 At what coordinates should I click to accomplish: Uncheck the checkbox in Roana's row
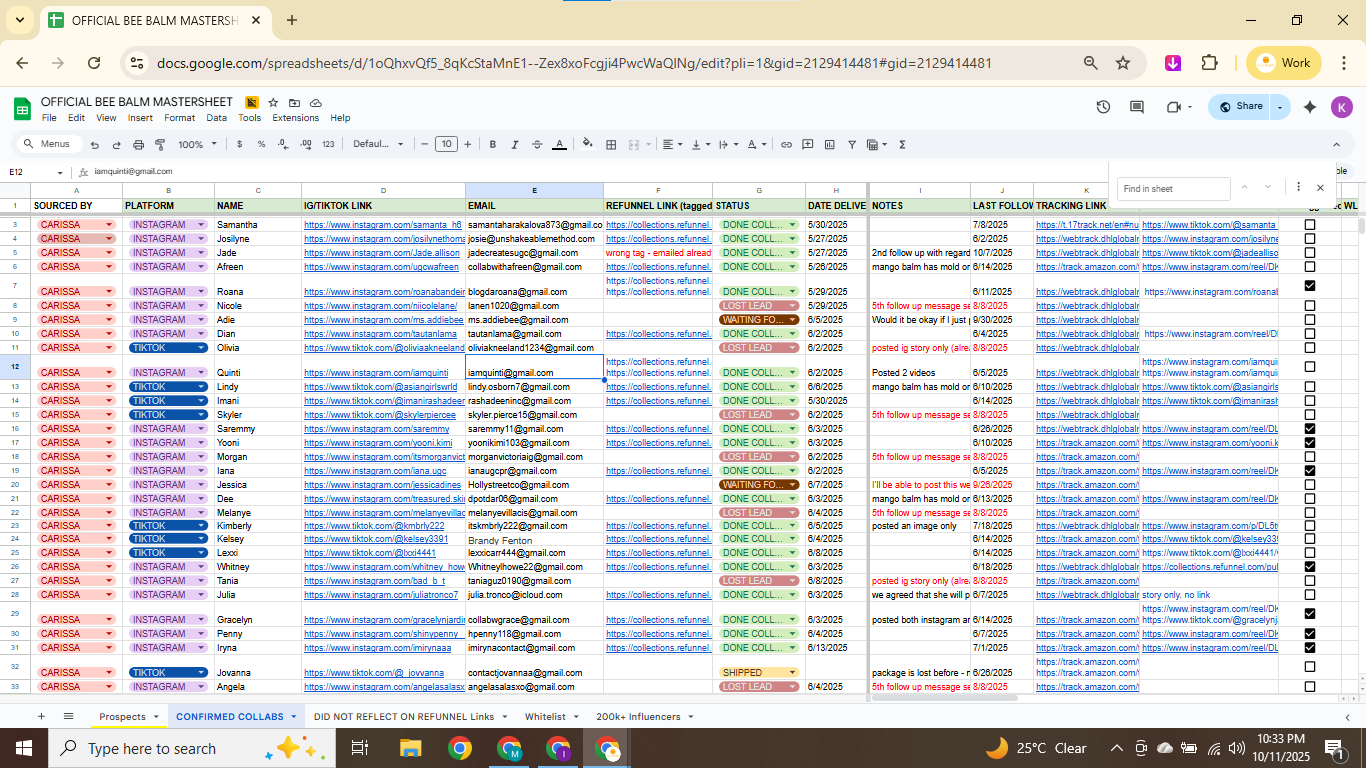coord(1310,285)
